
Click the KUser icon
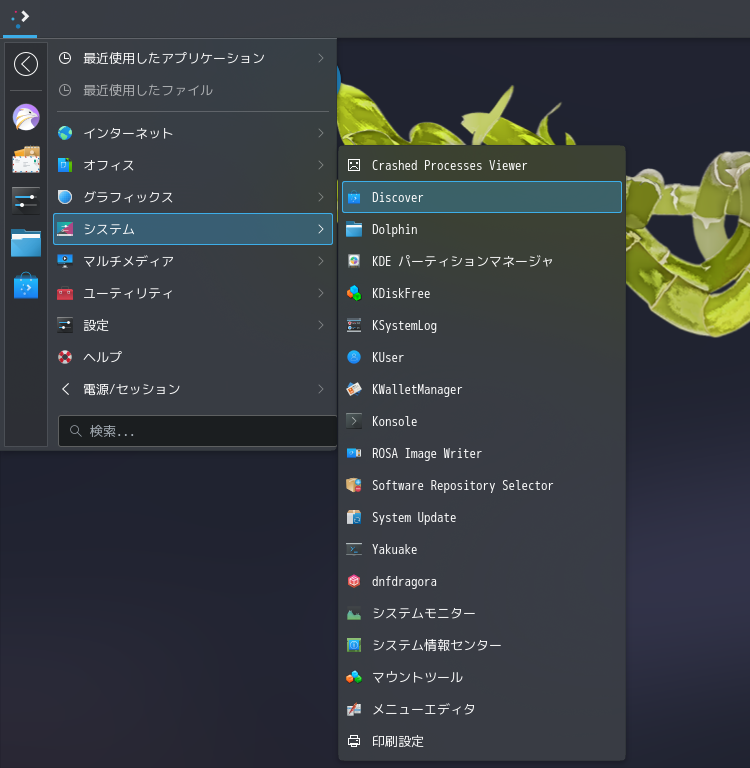354,357
